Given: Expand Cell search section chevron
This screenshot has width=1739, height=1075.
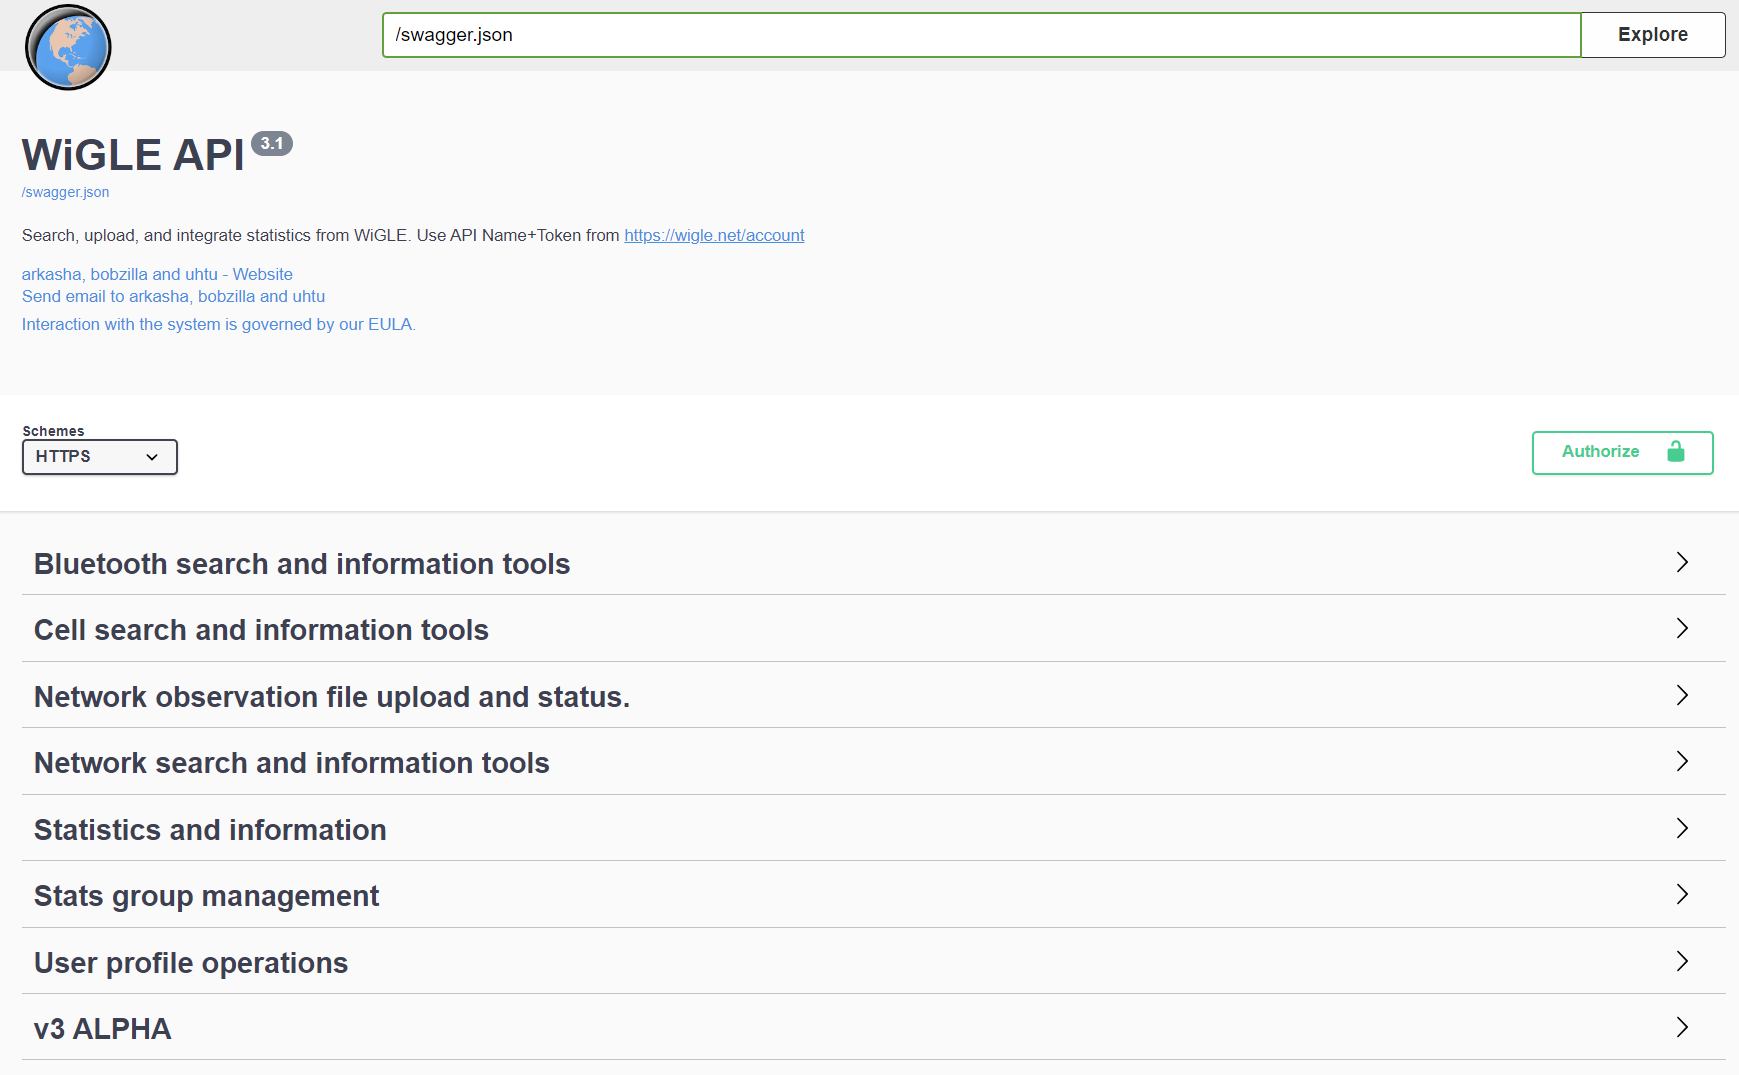Looking at the screenshot, I should pyautogui.click(x=1682, y=628).
